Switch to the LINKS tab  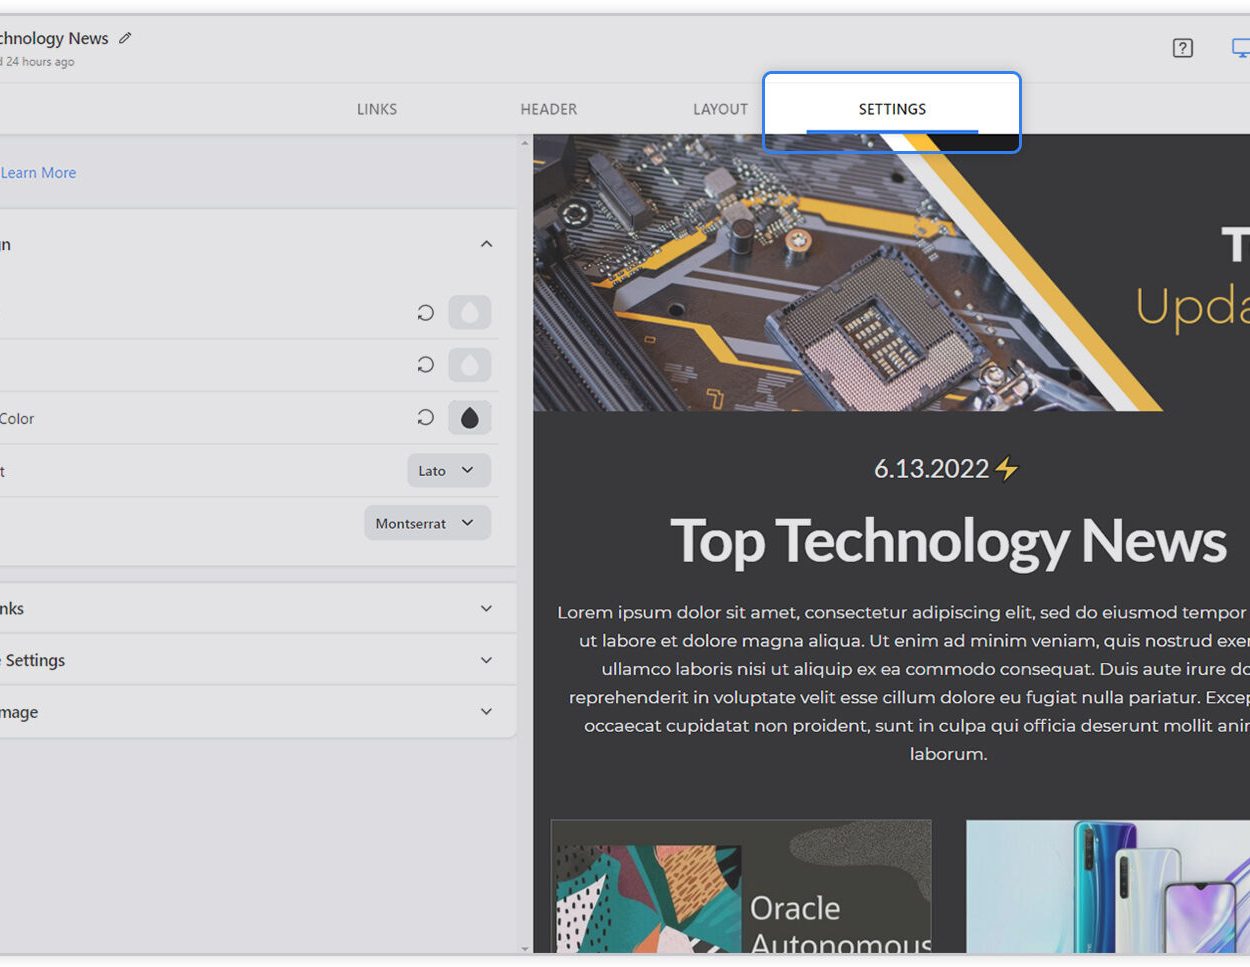point(377,109)
